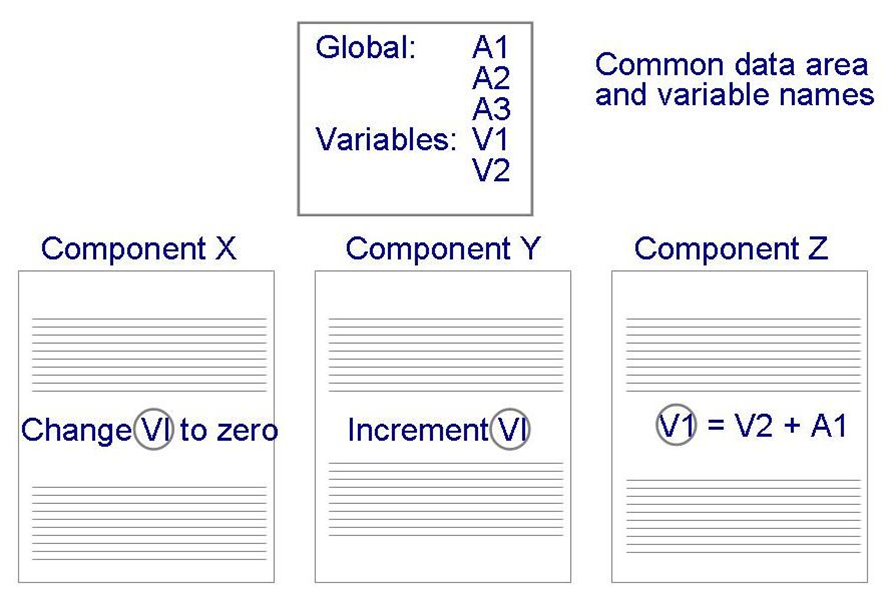Click the 'Global:' label
The image size is (886, 596).
365,48
